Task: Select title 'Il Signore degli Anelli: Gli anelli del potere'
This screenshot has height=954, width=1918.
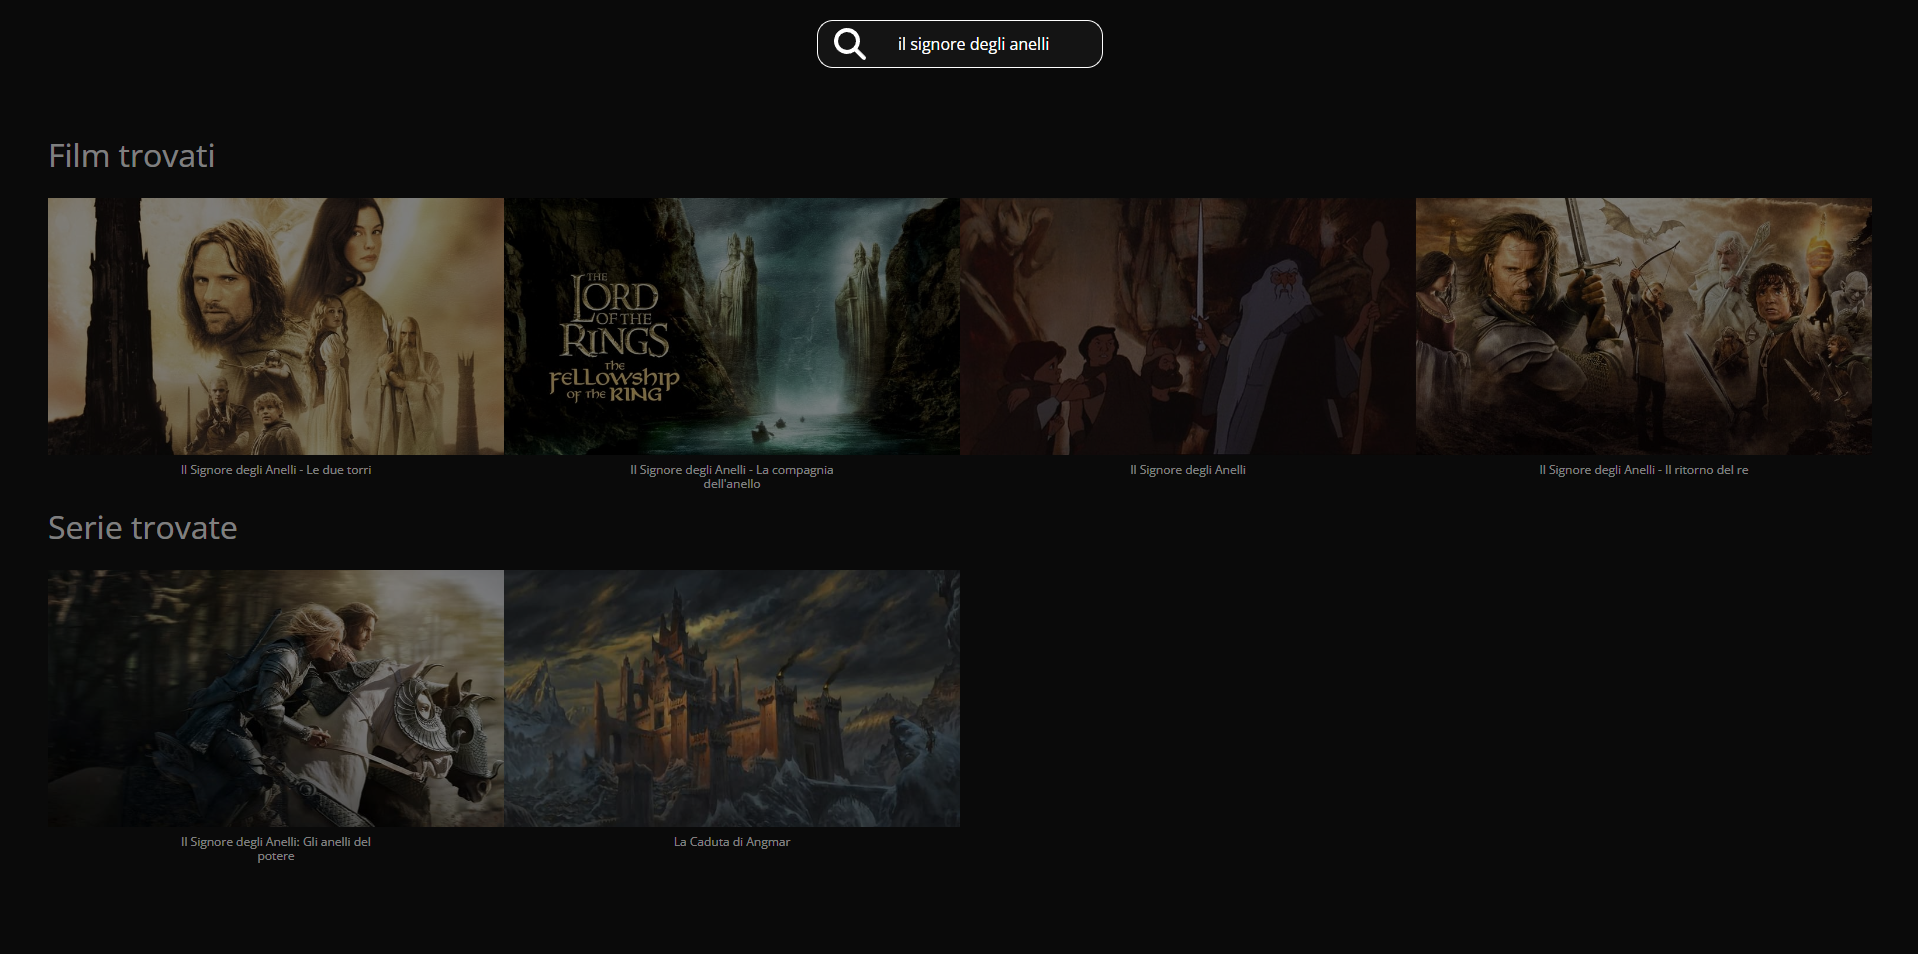Action: [x=276, y=849]
